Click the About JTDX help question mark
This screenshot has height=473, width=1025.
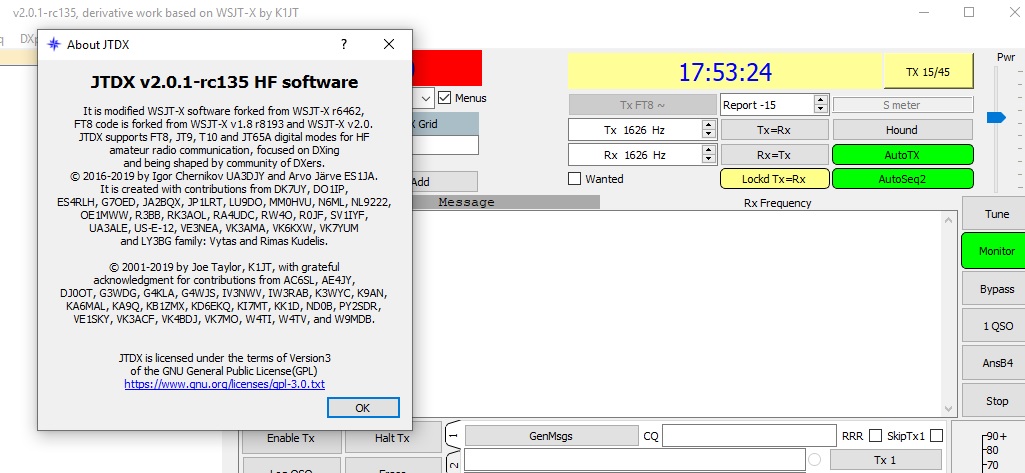344,44
